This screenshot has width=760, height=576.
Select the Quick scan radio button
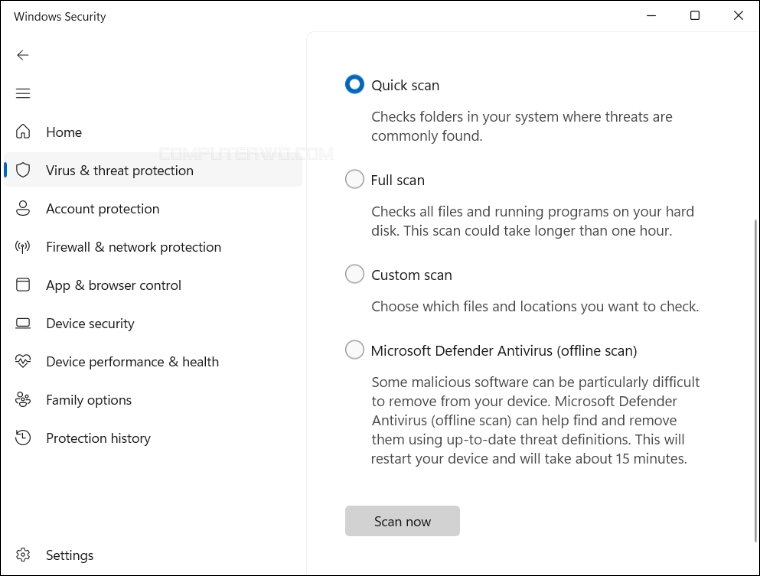(354, 84)
